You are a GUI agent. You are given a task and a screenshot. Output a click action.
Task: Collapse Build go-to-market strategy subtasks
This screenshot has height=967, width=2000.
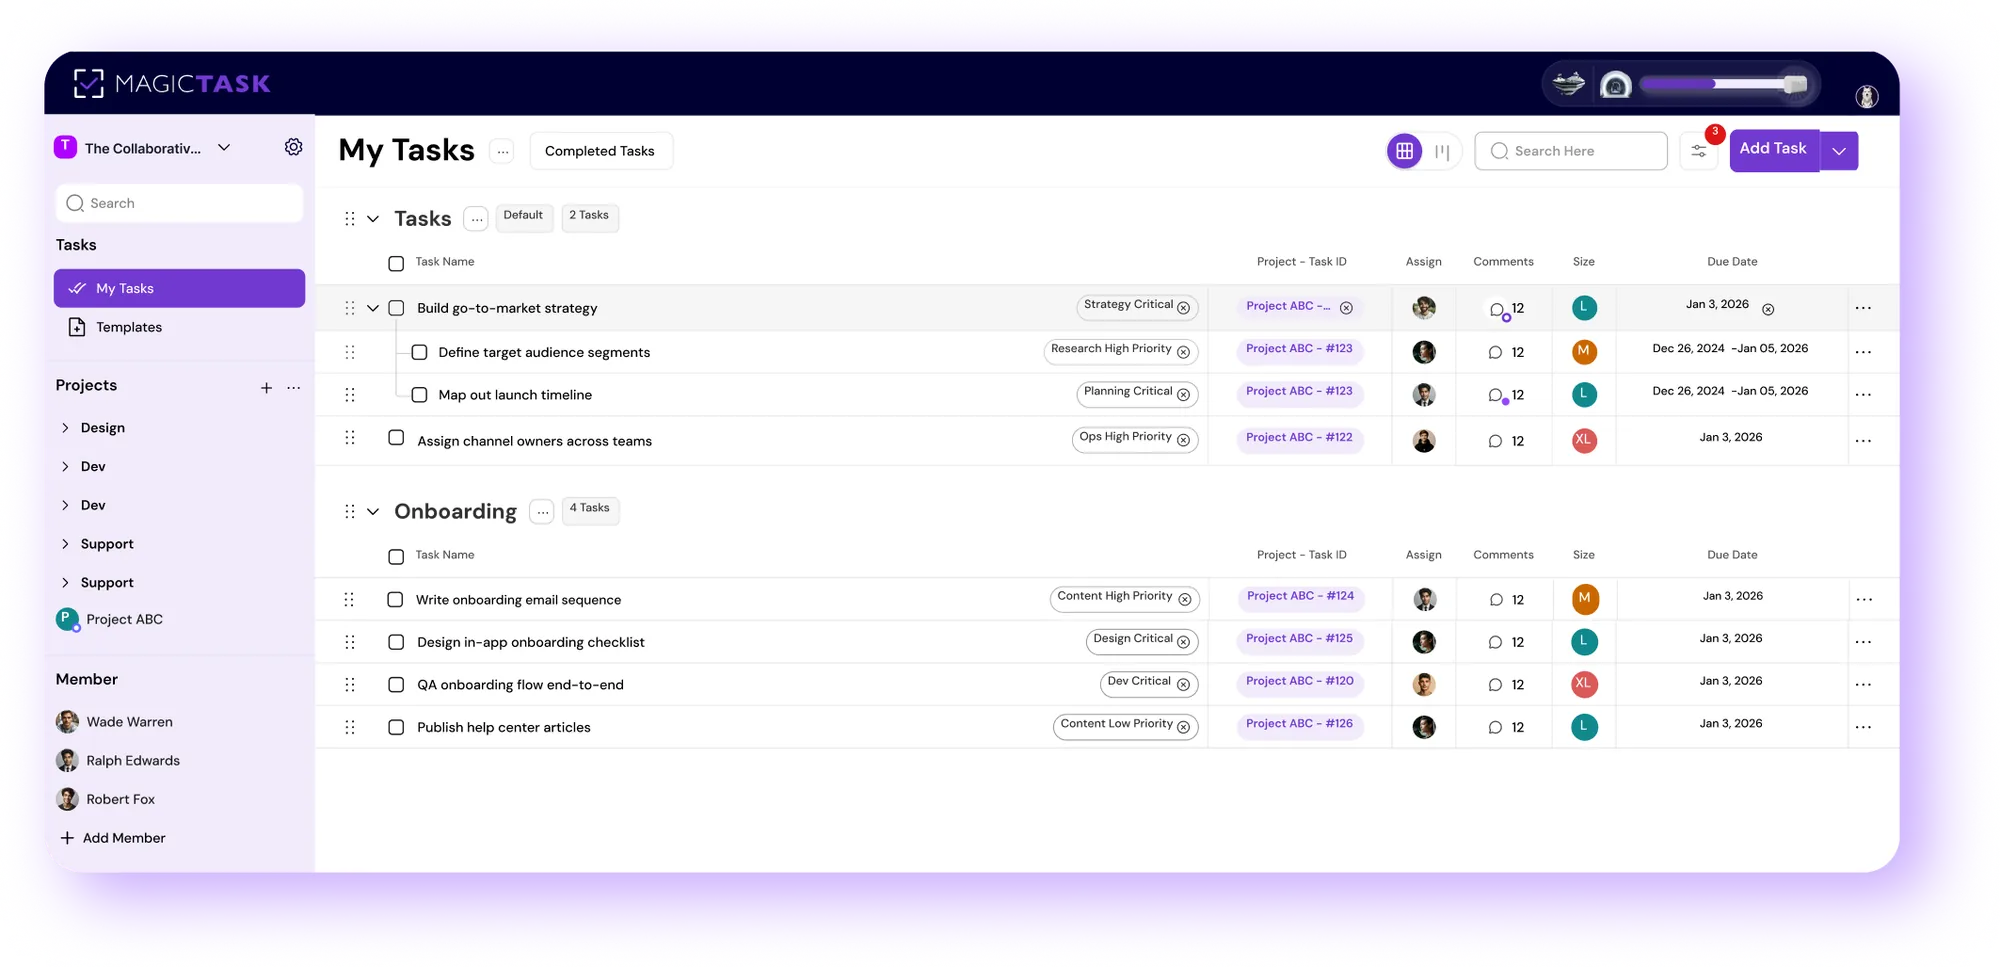pos(373,308)
